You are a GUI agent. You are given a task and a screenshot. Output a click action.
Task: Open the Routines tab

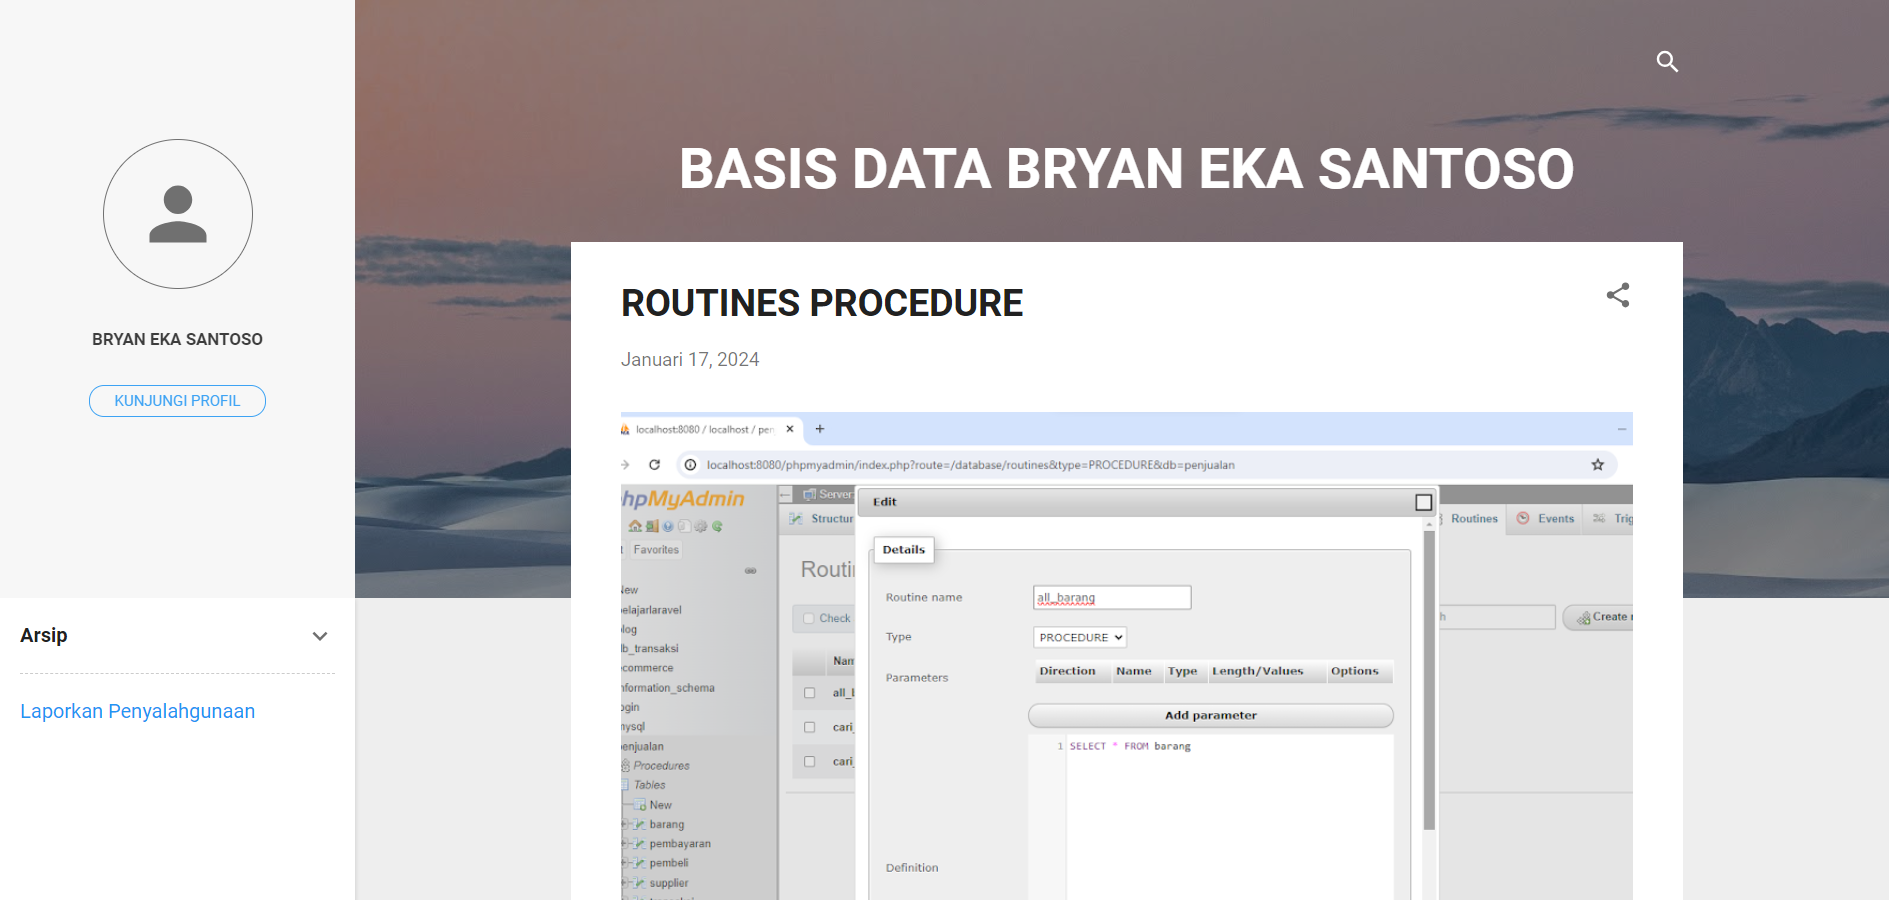point(1473,519)
